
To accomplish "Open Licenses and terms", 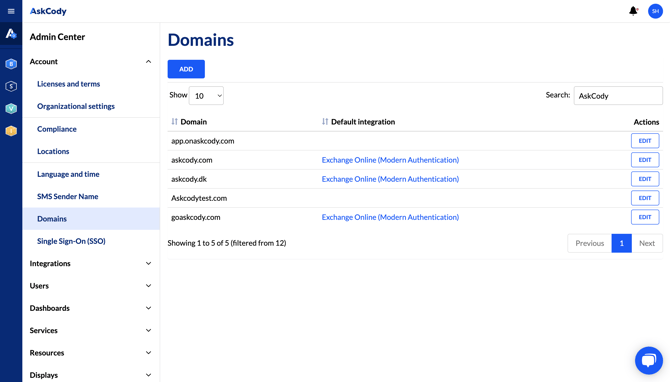I will (68, 84).
